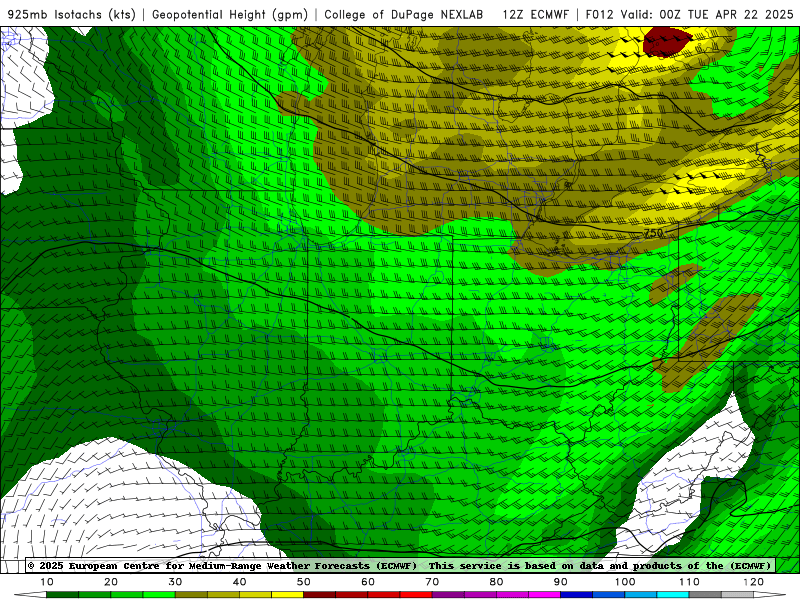The width and height of the screenshot is (800, 600).
Task: Click the "College of DuPage NEXLAB" header text
Action: tap(404, 14)
